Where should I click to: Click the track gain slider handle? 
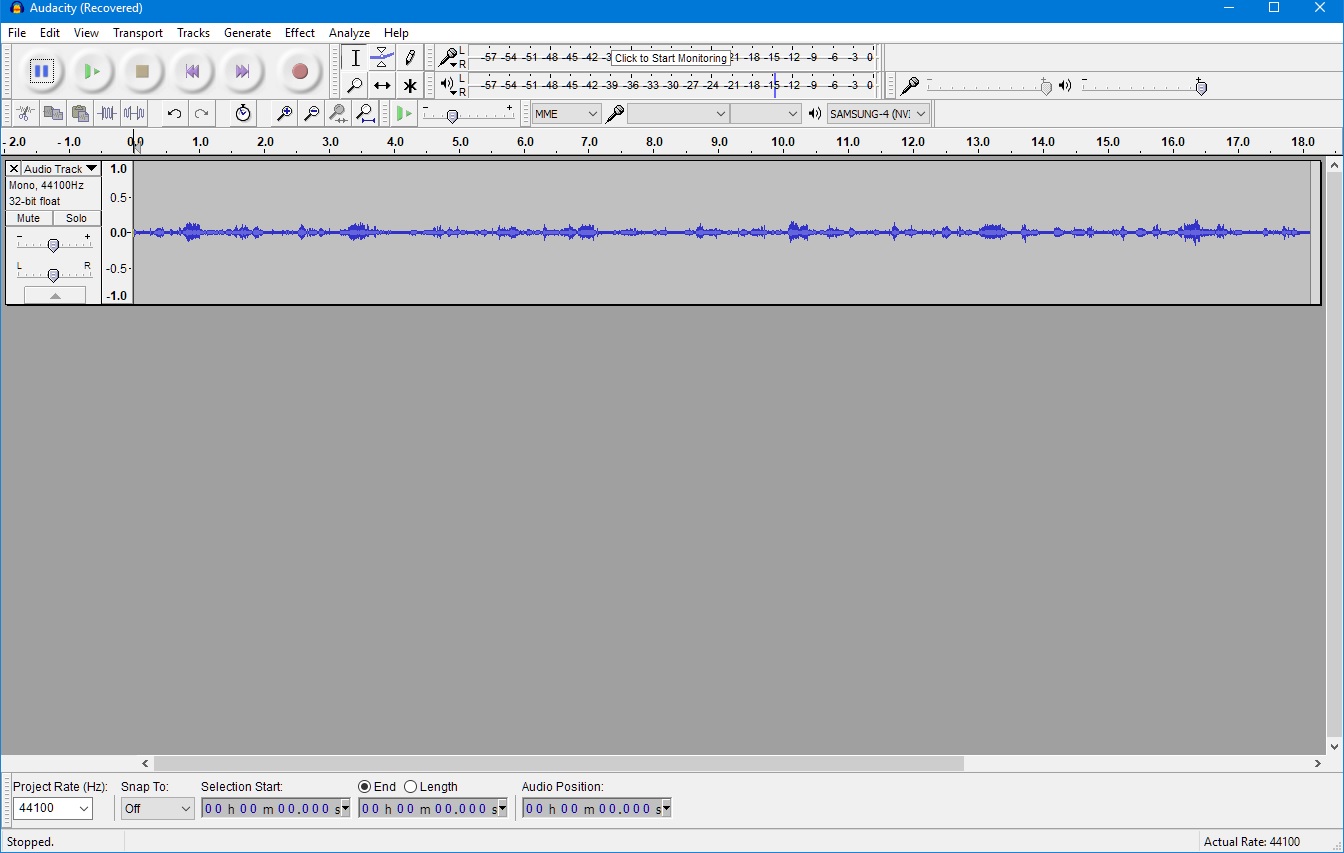pos(54,245)
